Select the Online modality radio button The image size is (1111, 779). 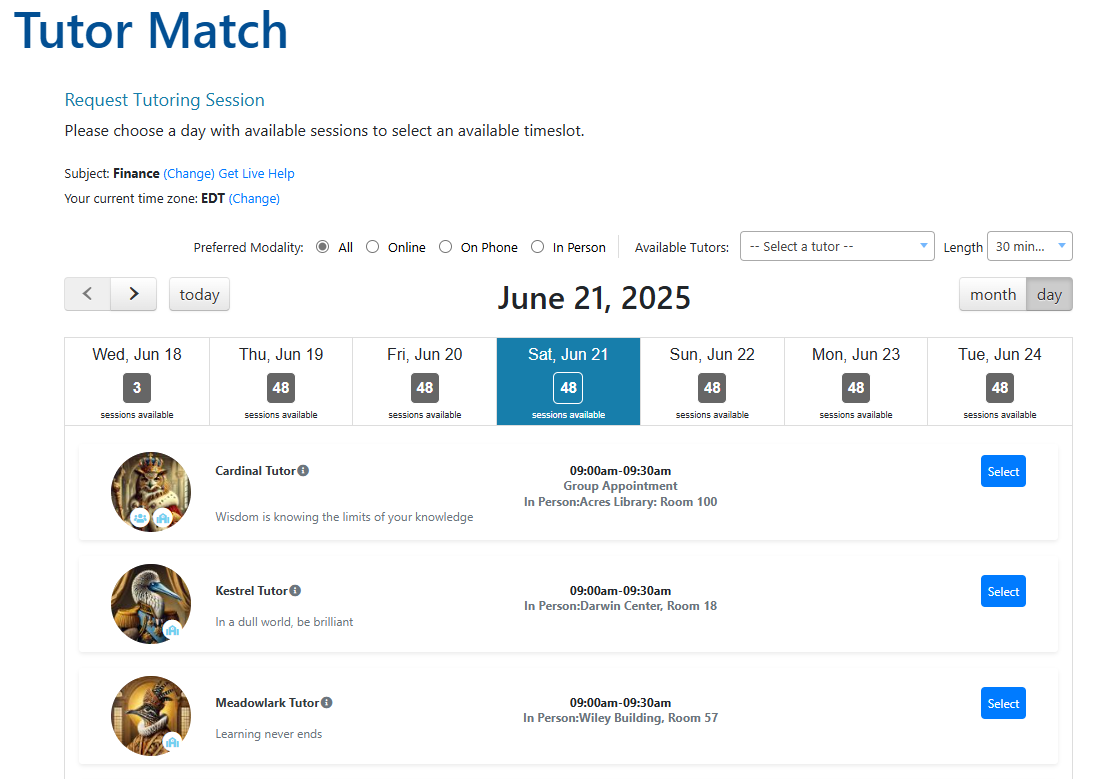pyautogui.click(x=373, y=247)
